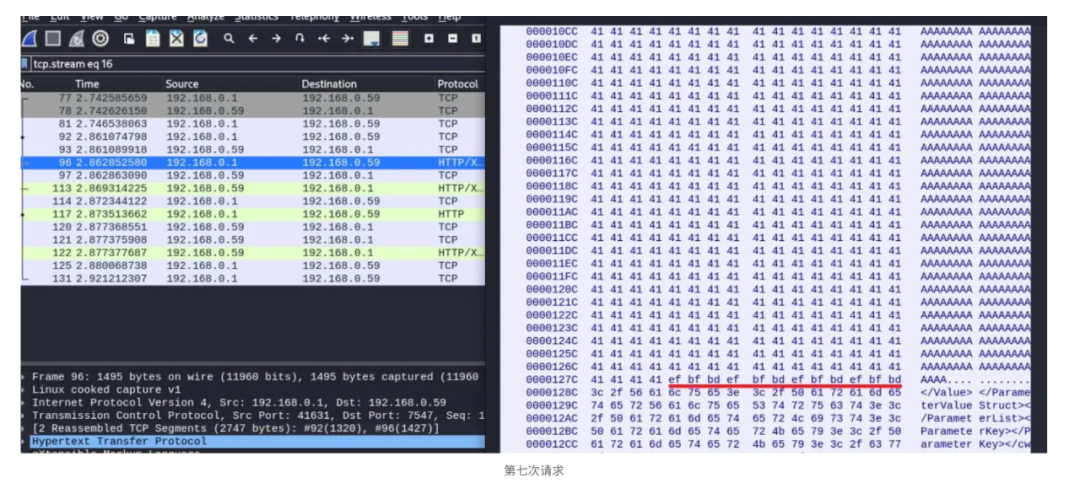Zoom out on the main window text

tap(452, 39)
